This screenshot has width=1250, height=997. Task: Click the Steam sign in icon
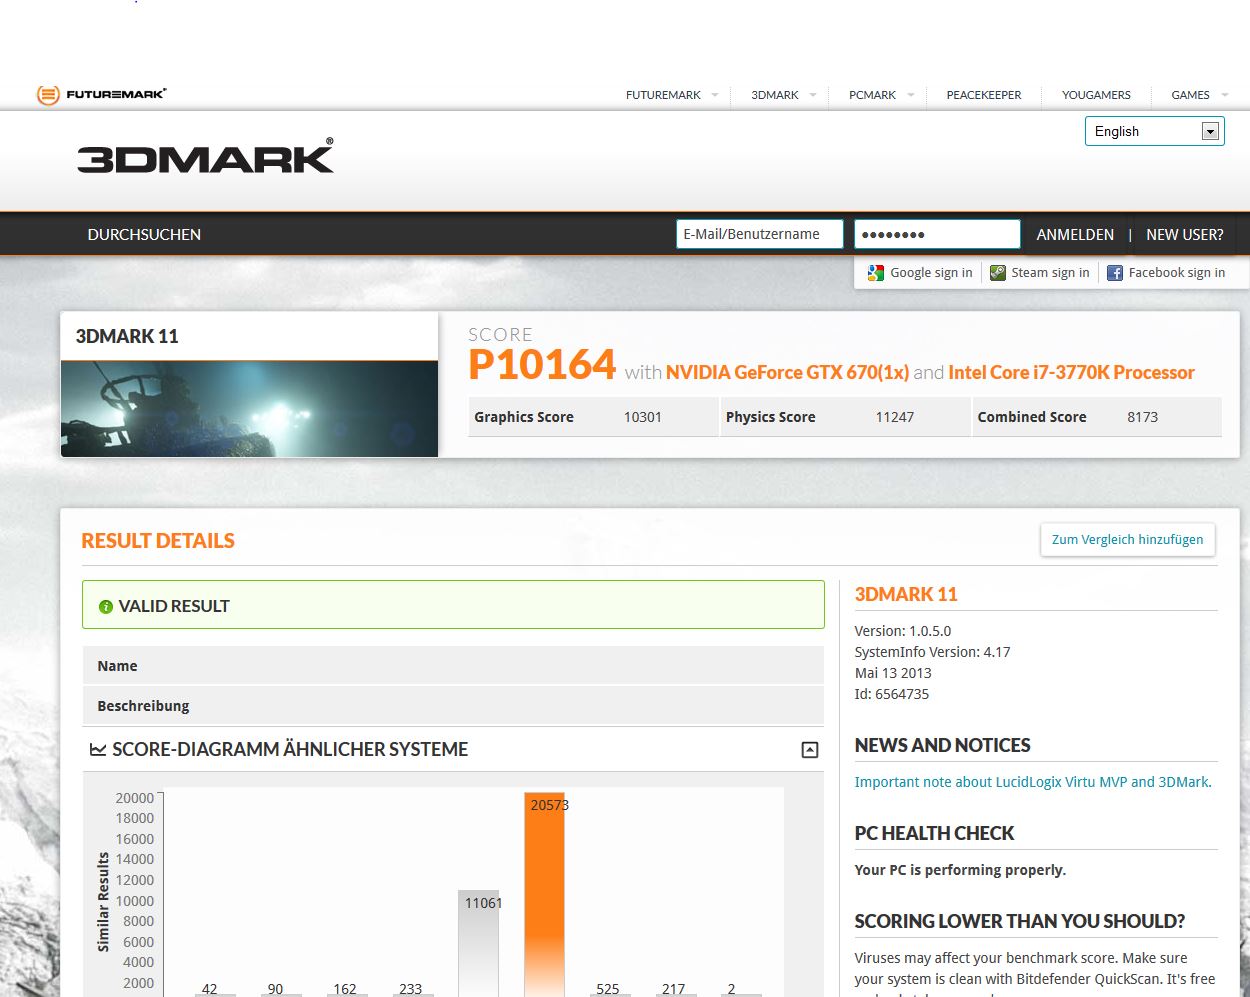tap(998, 273)
